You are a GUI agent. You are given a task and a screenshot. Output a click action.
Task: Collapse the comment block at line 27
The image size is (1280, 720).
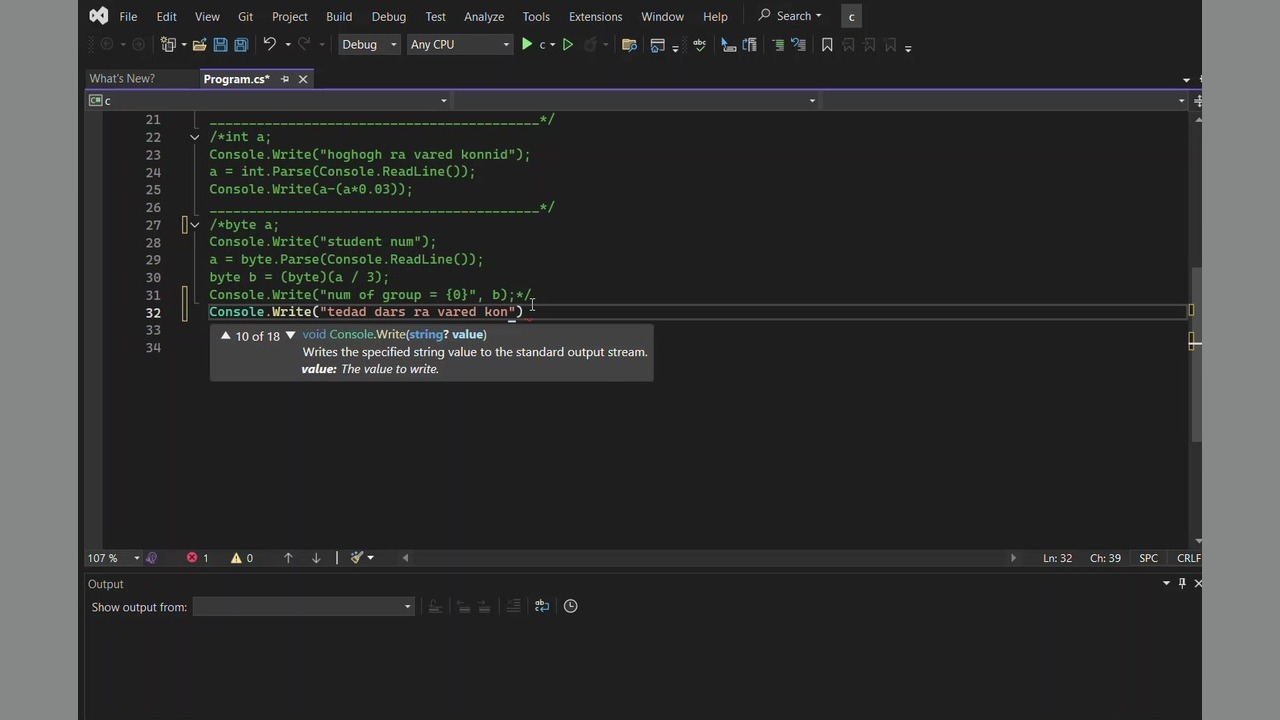point(195,225)
